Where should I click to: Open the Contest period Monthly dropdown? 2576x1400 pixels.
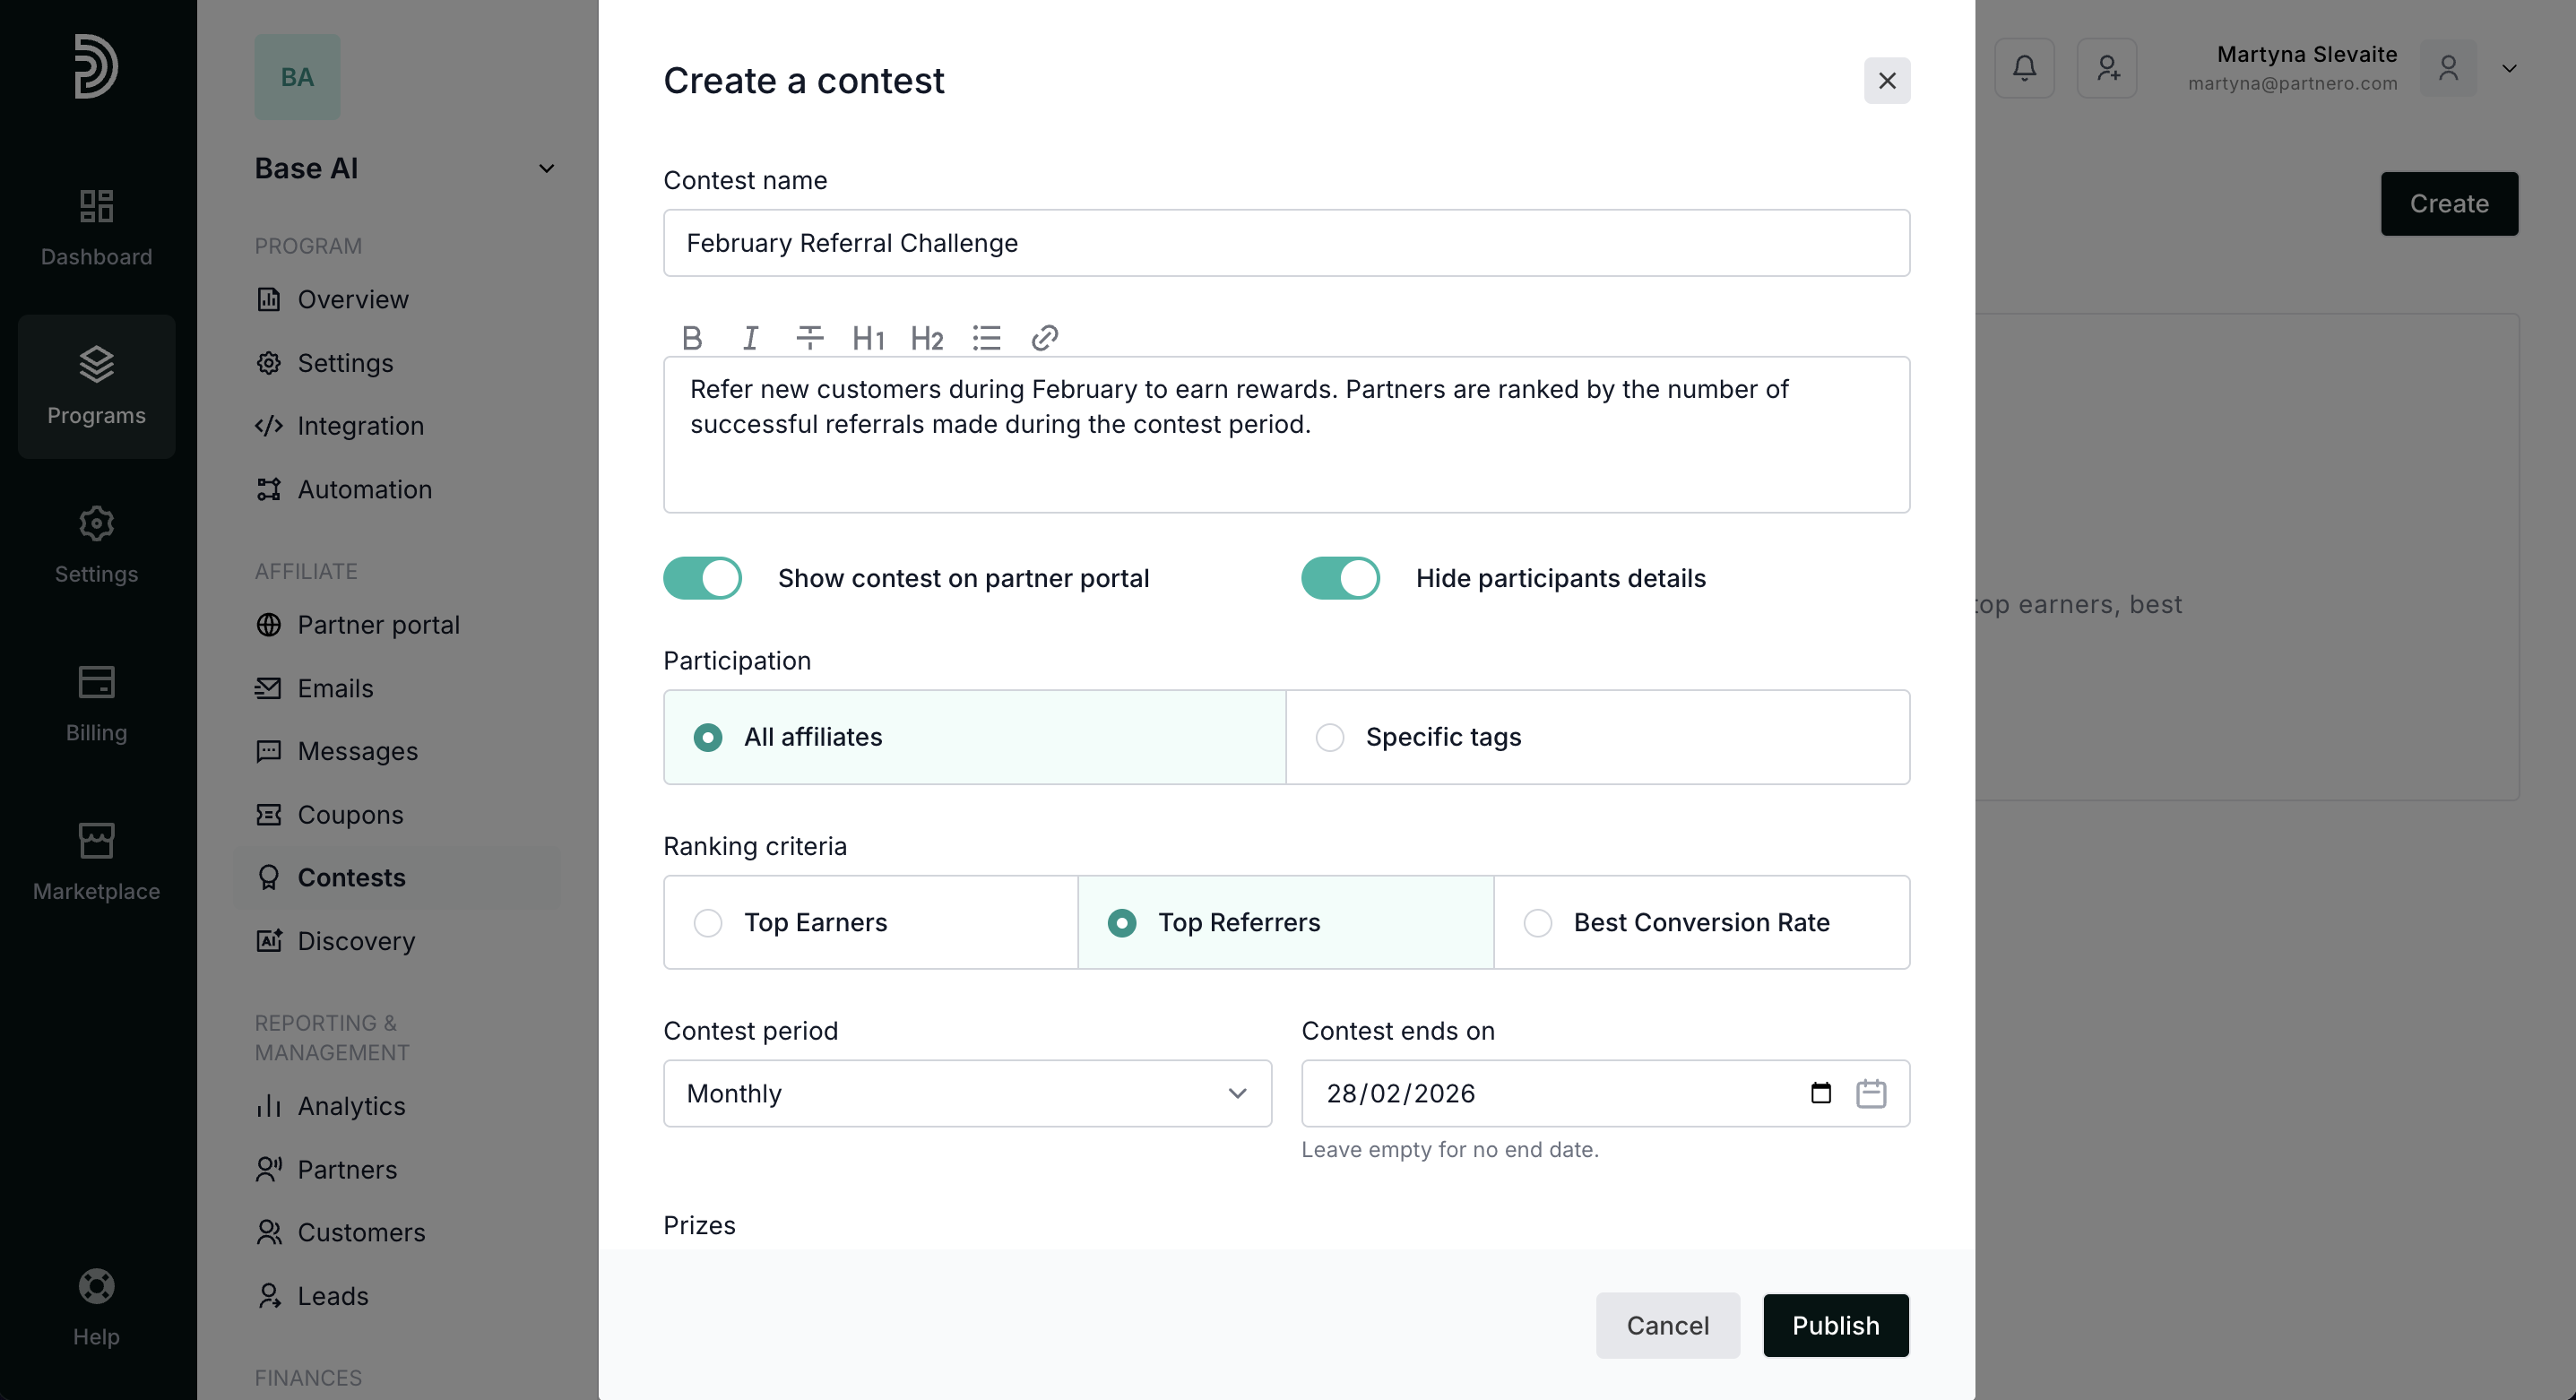[967, 1093]
